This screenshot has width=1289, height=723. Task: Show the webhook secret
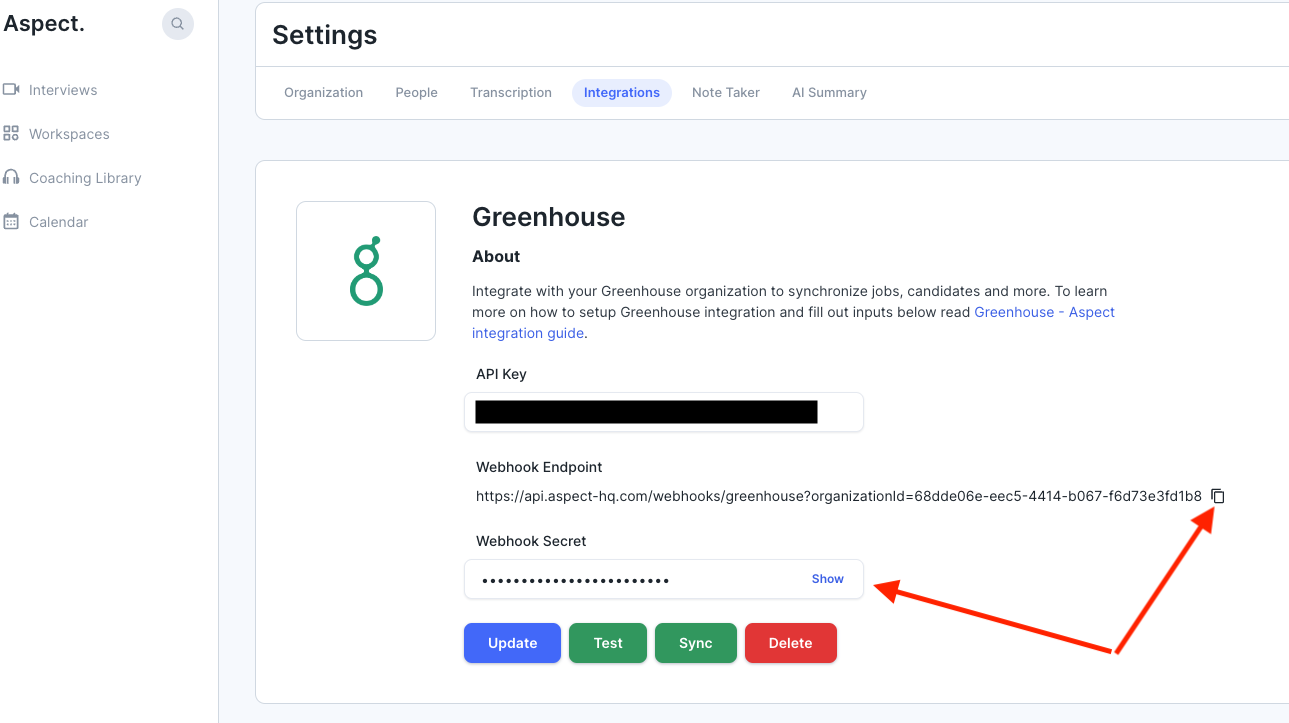point(828,579)
